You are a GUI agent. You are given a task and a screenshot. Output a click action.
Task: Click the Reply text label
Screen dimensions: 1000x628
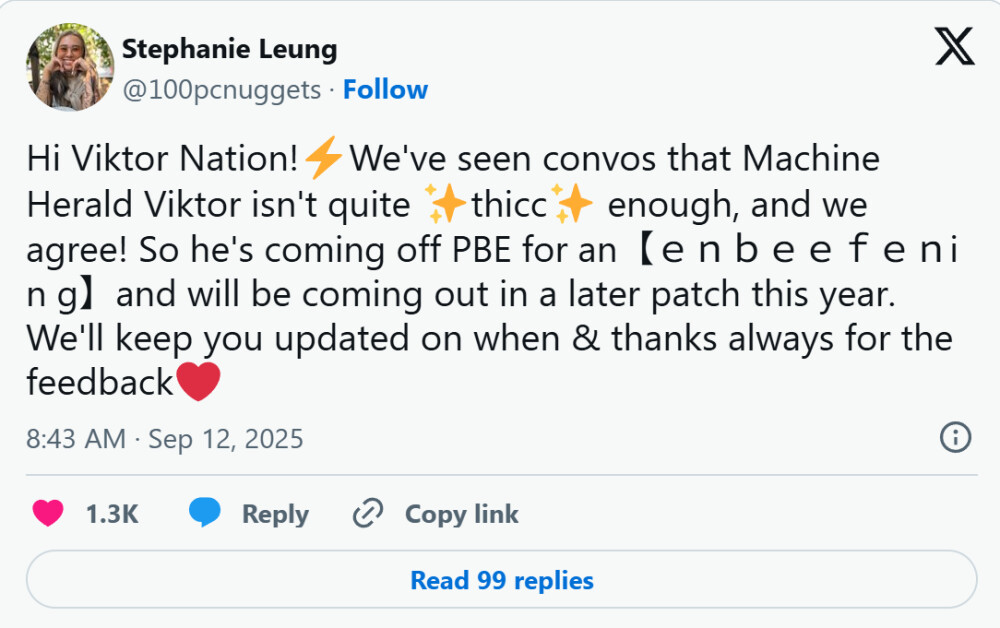pos(275,515)
